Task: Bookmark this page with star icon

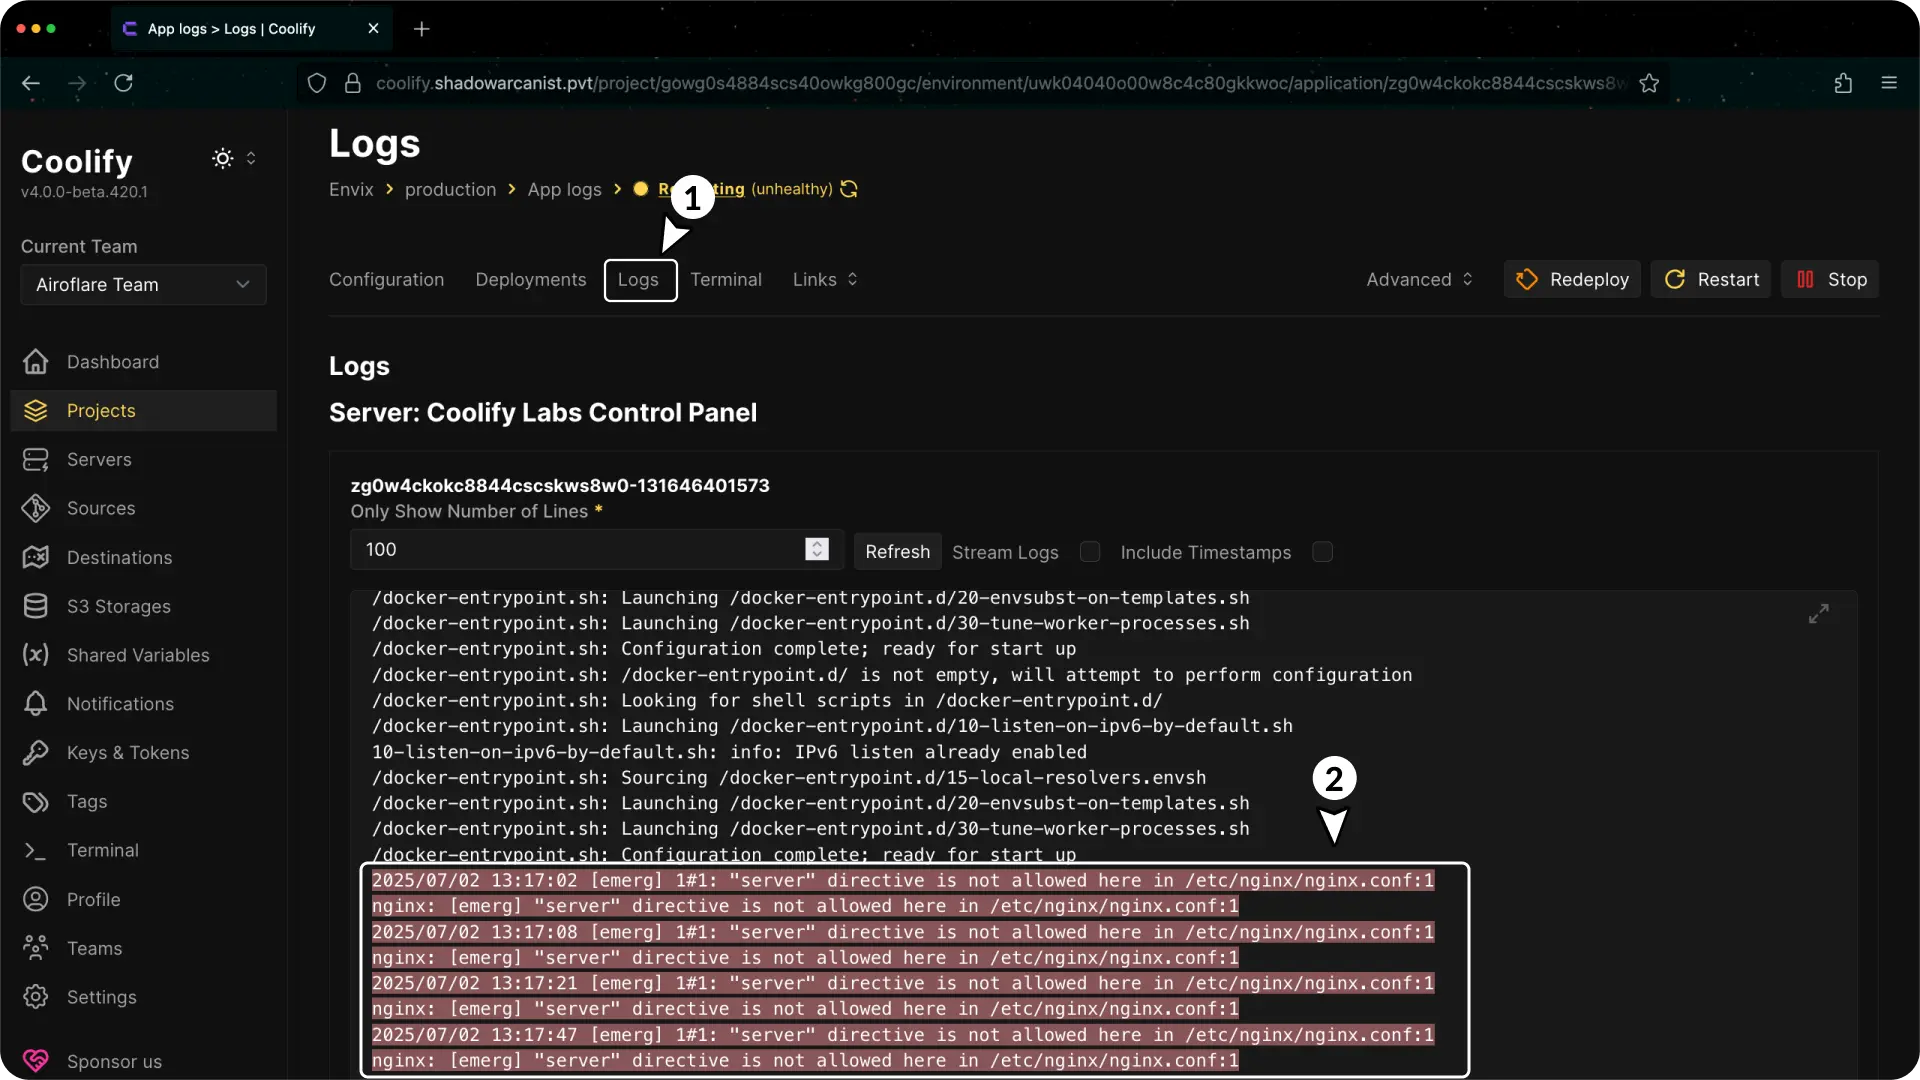Action: [x=1650, y=83]
